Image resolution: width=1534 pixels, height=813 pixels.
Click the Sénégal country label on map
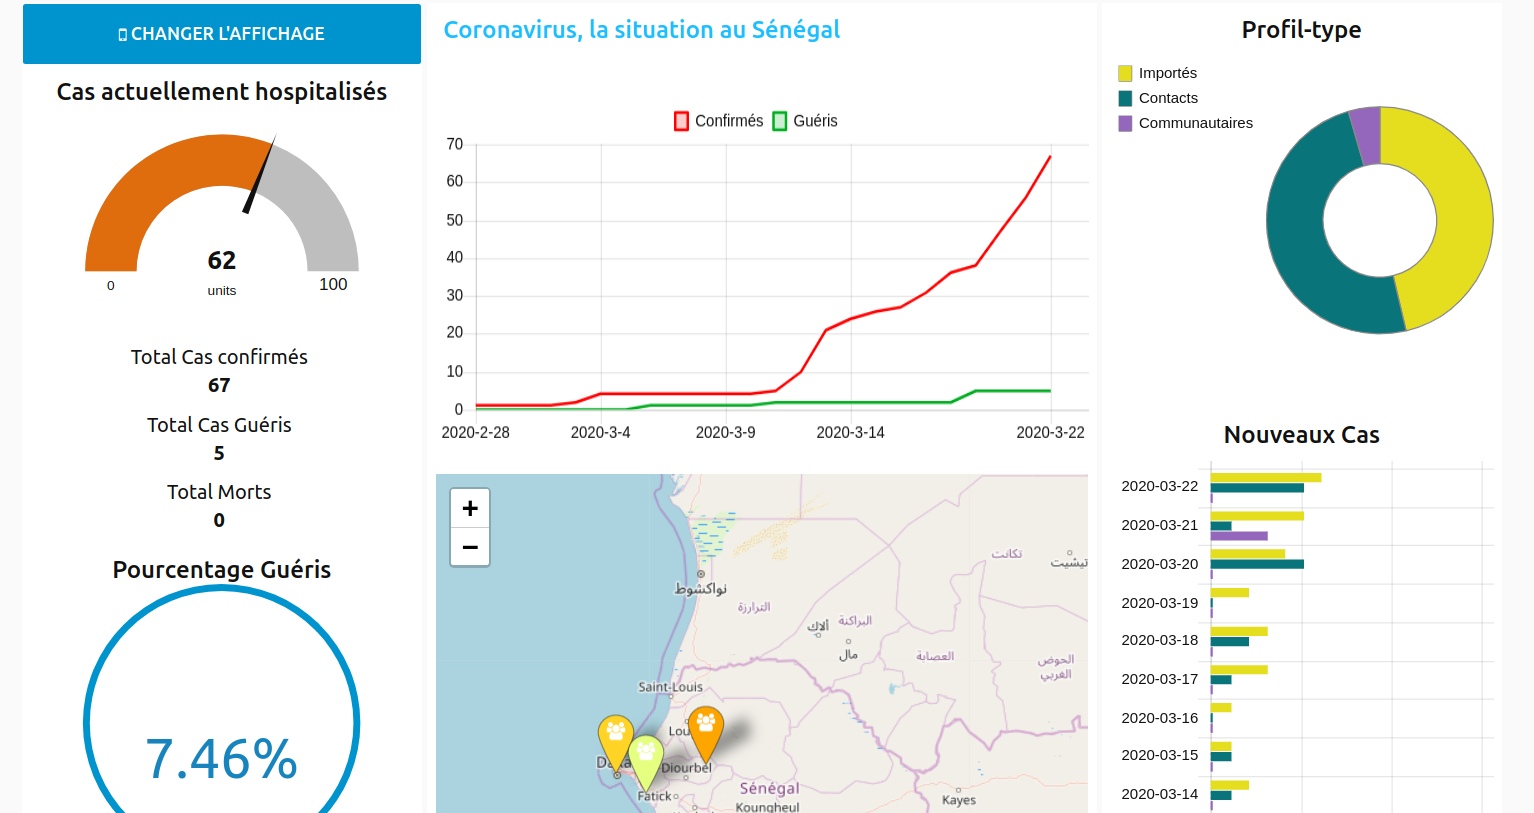click(769, 789)
